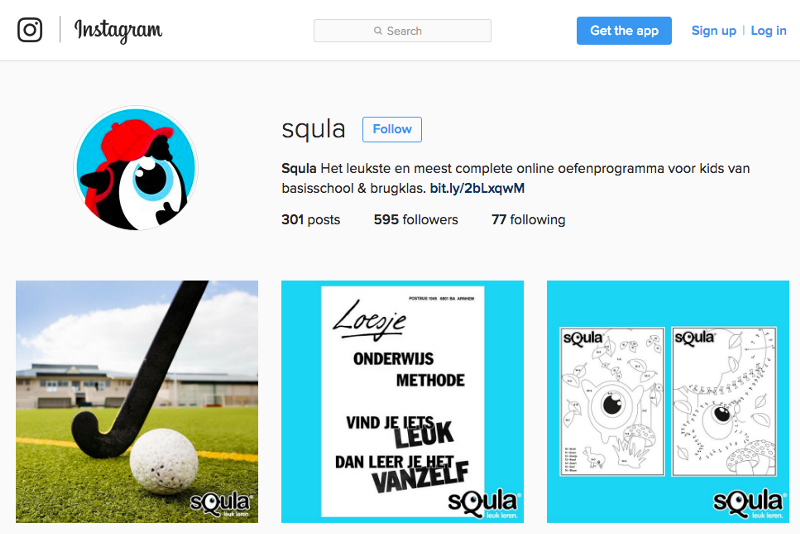
Task: Follow the squla account
Action: point(392,129)
